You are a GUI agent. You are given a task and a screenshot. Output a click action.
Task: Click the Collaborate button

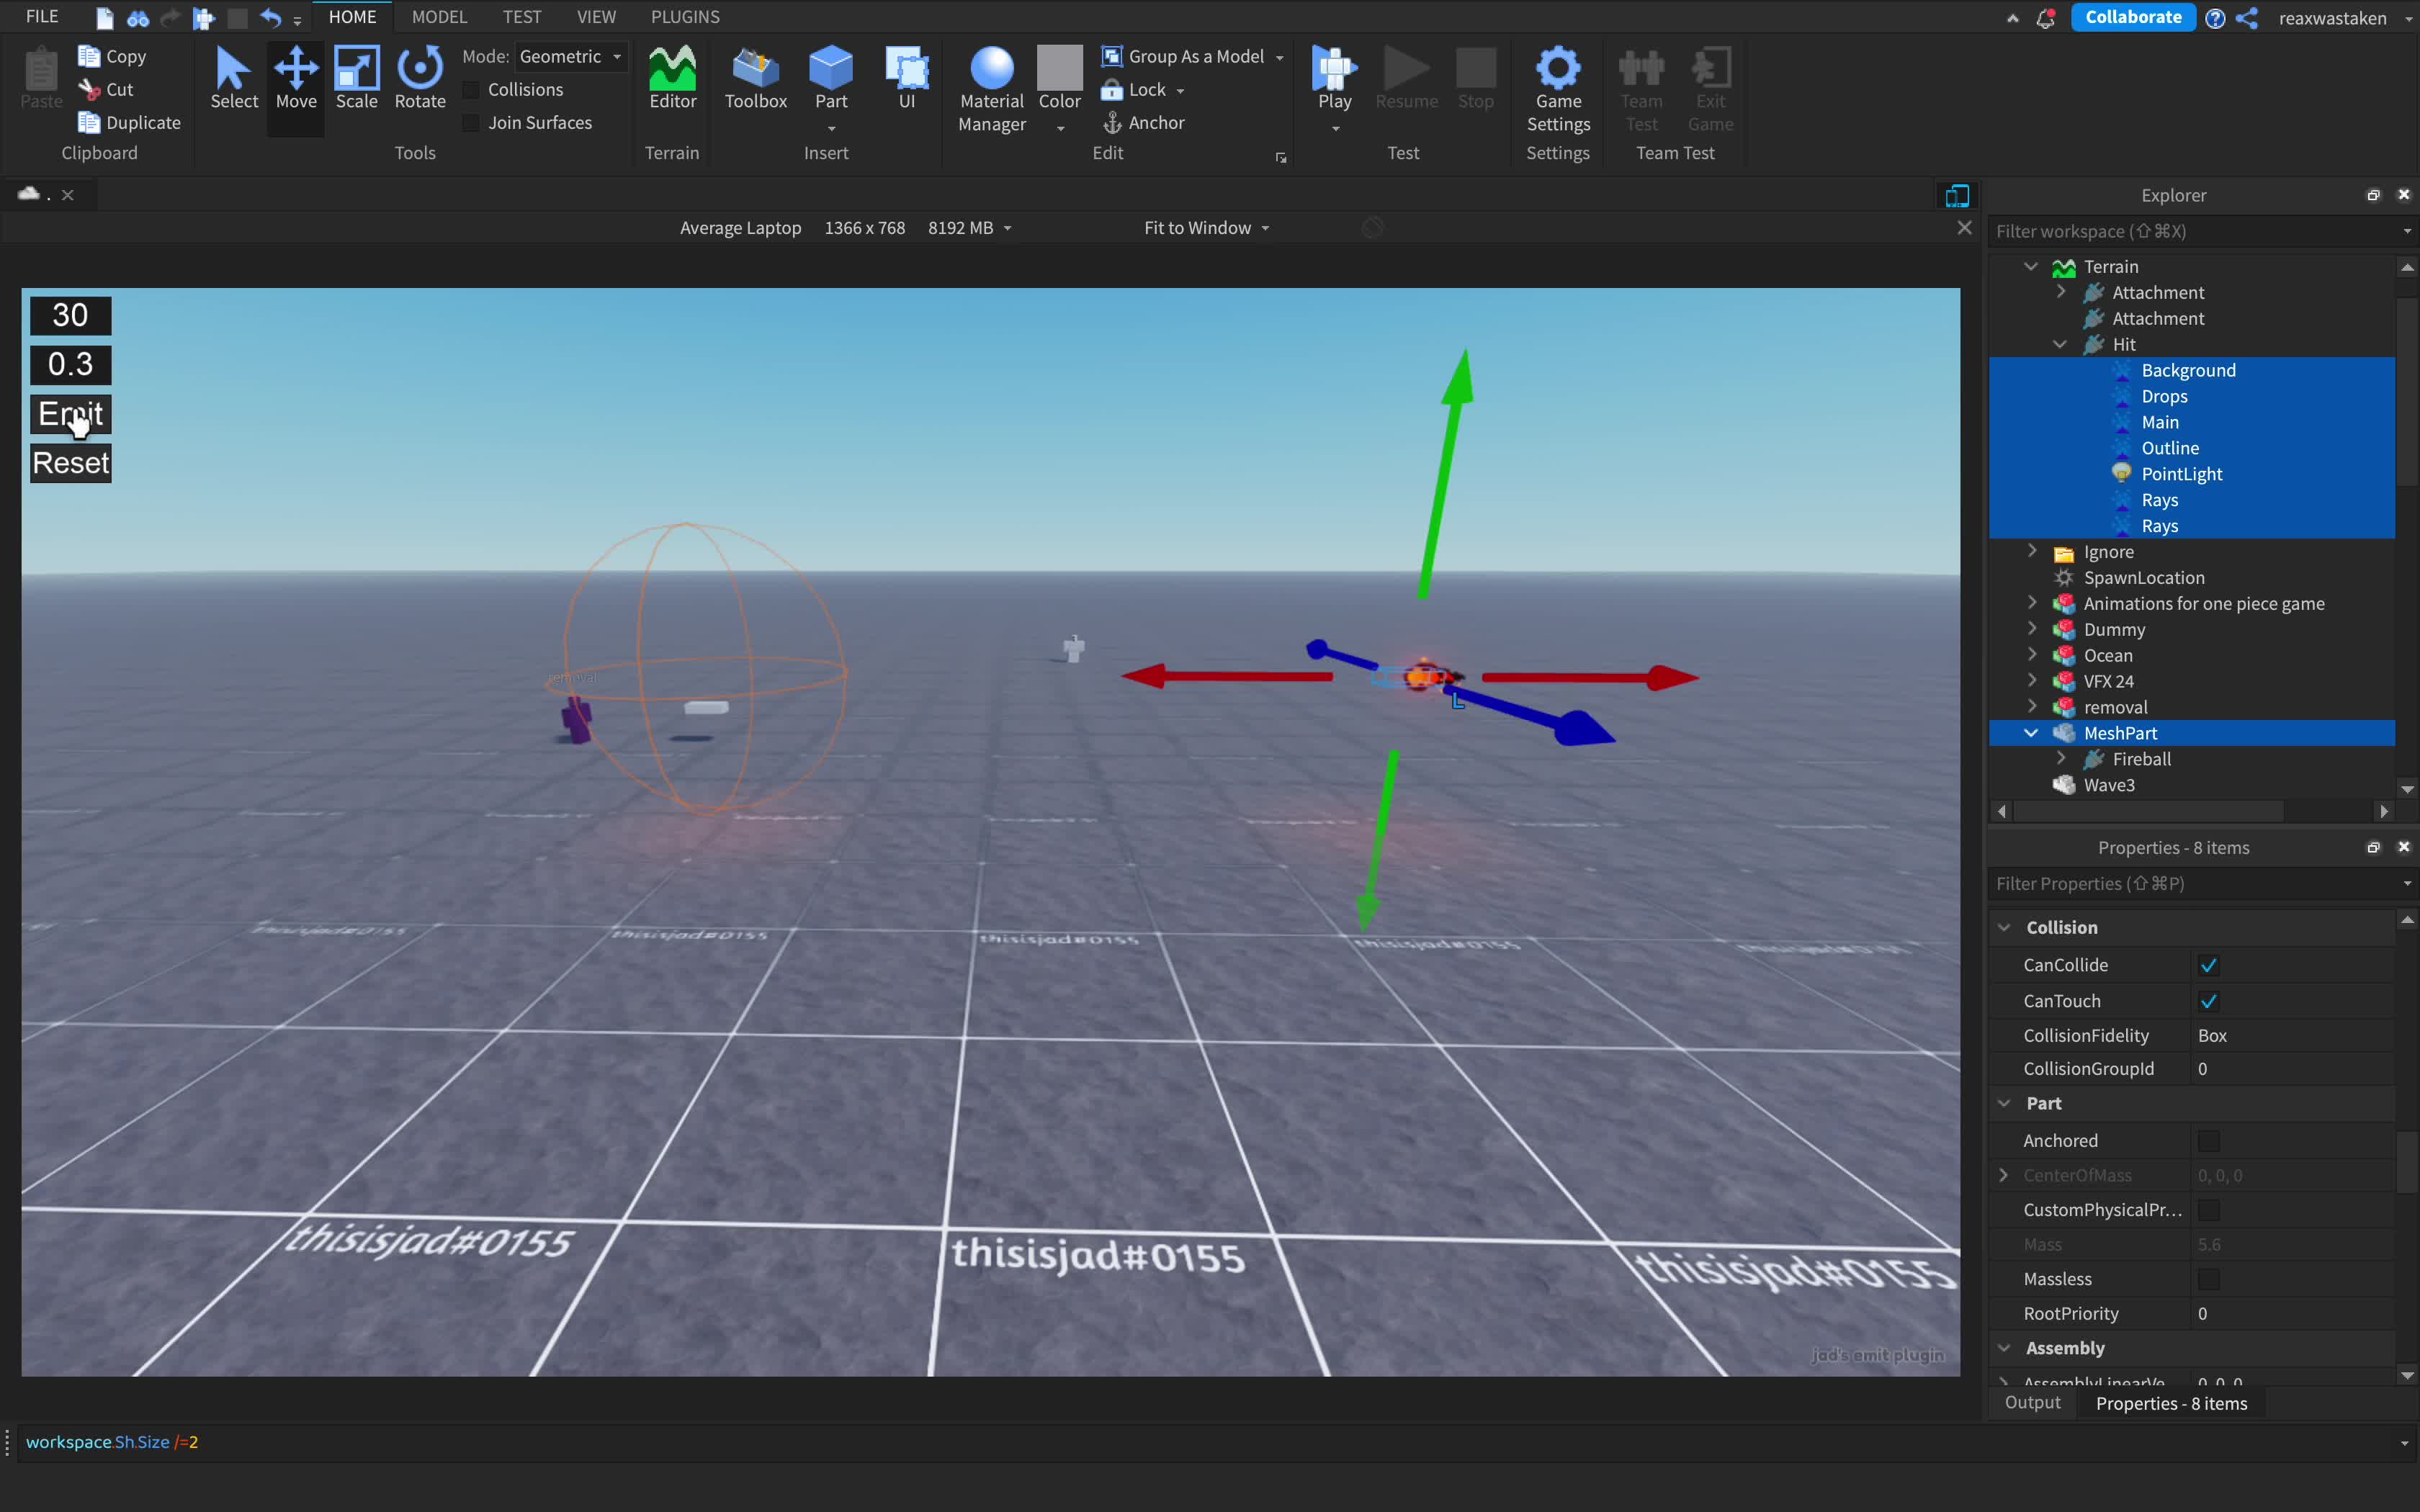2132,17
